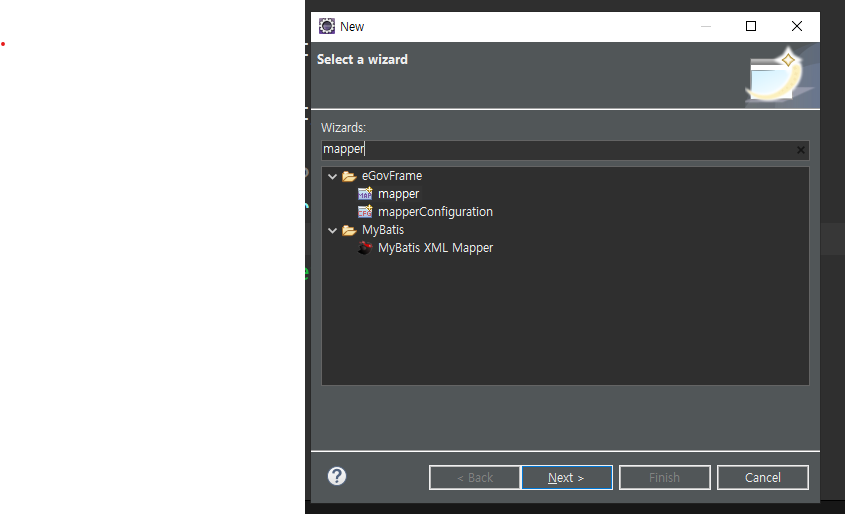Click the Eclipse icon in the title bar
The height and width of the screenshot is (514, 845).
pyautogui.click(x=327, y=26)
